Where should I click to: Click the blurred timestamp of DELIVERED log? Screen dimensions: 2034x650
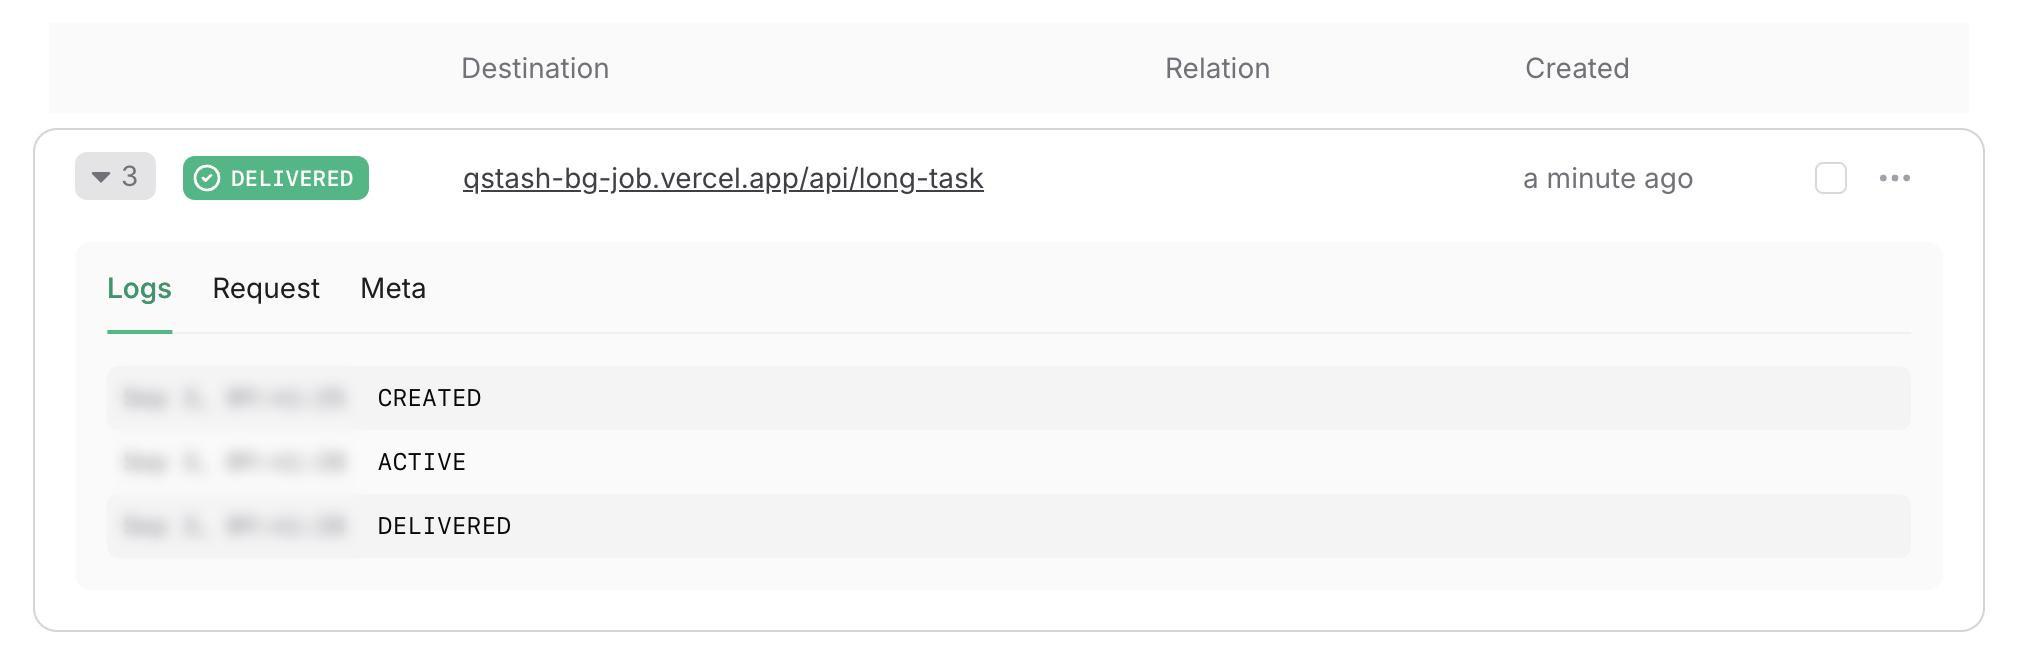coord(234,526)
